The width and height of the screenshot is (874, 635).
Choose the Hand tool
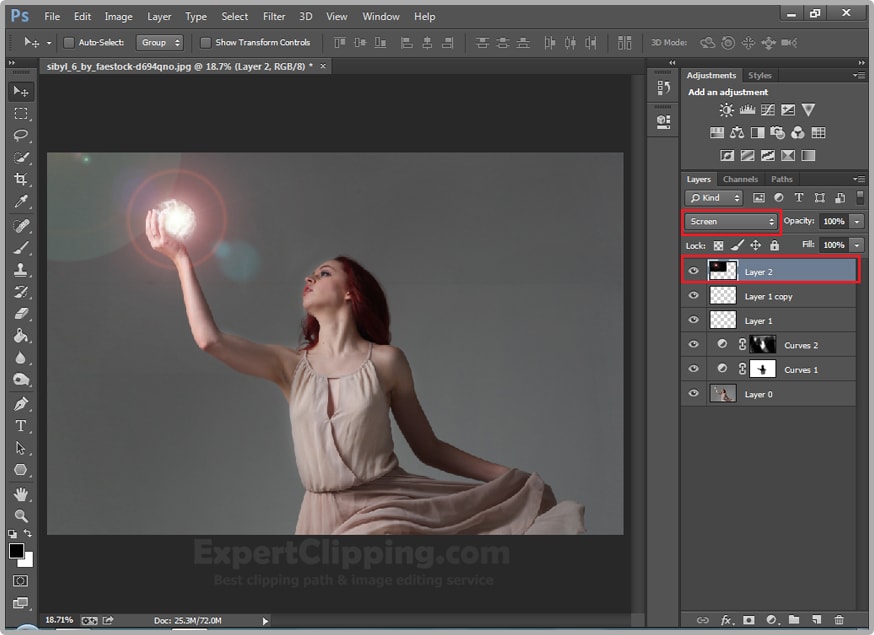pos(21,494)
